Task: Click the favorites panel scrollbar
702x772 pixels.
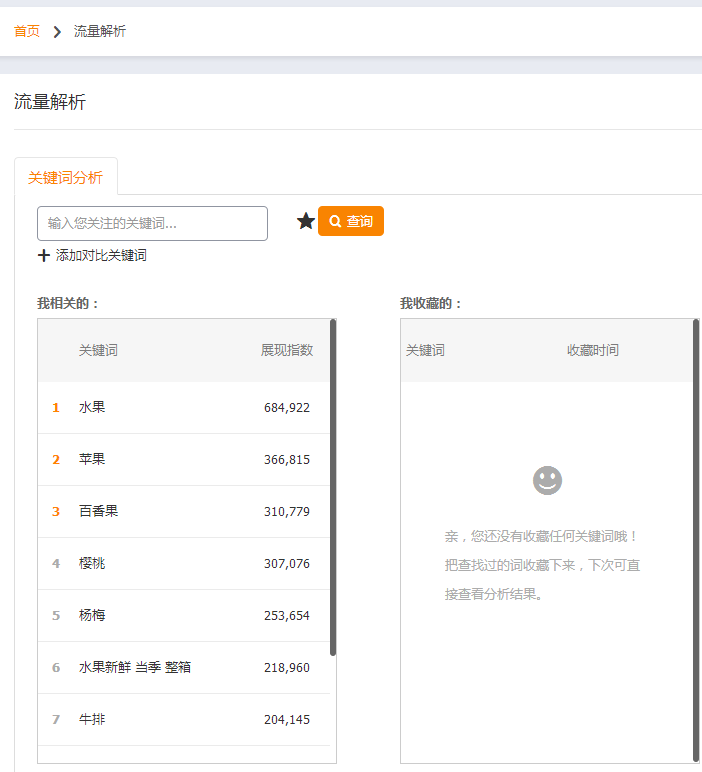Action: 696,540
